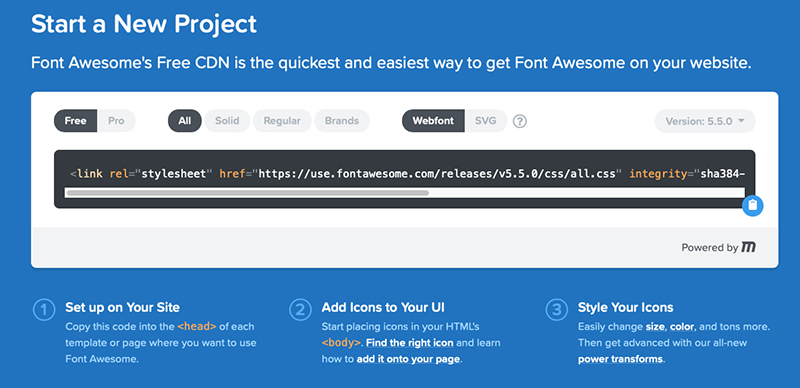Viewport: 800px width, 388px height.
Task: Click the horizontal scrollbar in the code box
Action: coord(247,193)
